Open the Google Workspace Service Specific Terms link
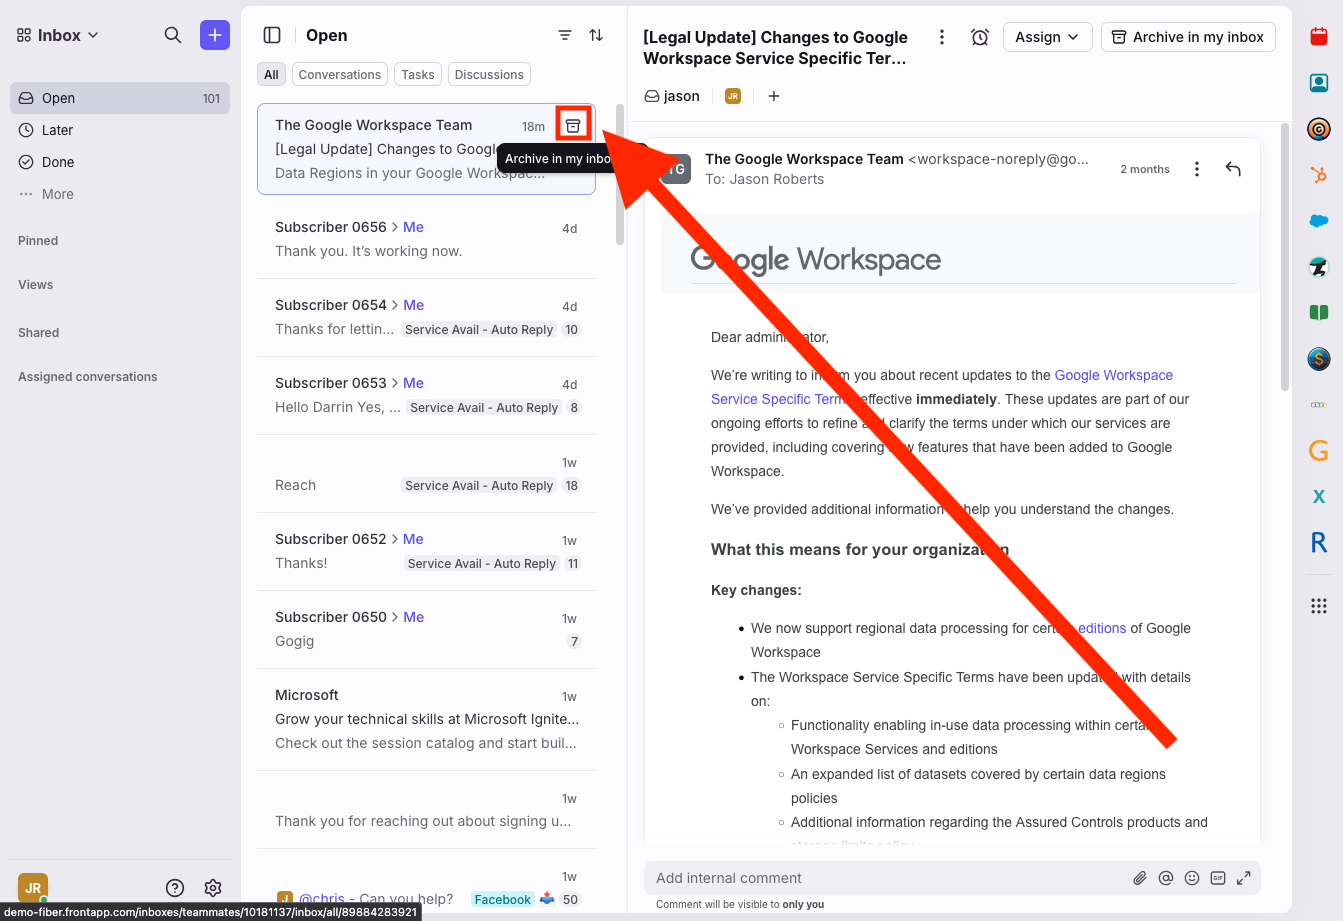 (1113, 376)
